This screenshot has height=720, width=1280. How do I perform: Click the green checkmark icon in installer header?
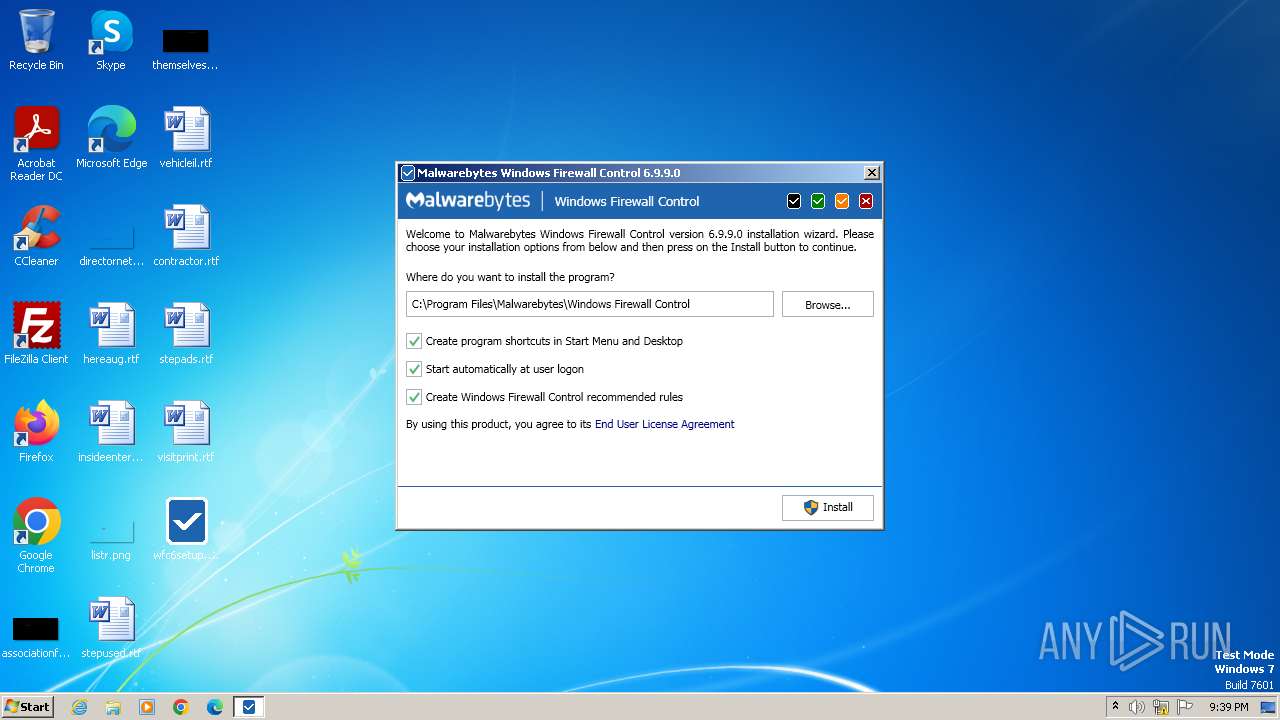(818, 201)
